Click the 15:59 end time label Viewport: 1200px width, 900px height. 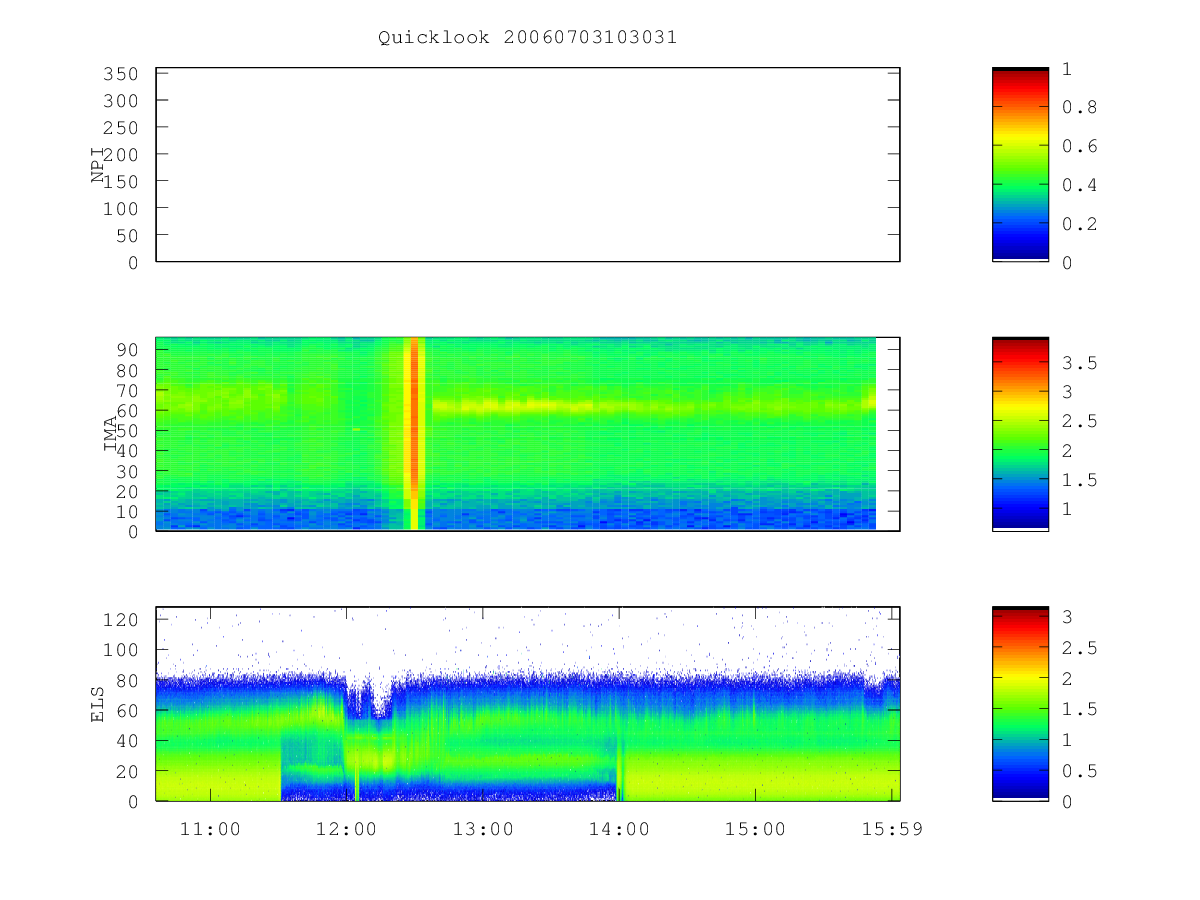pyautogui.click(x=892, y=829)
